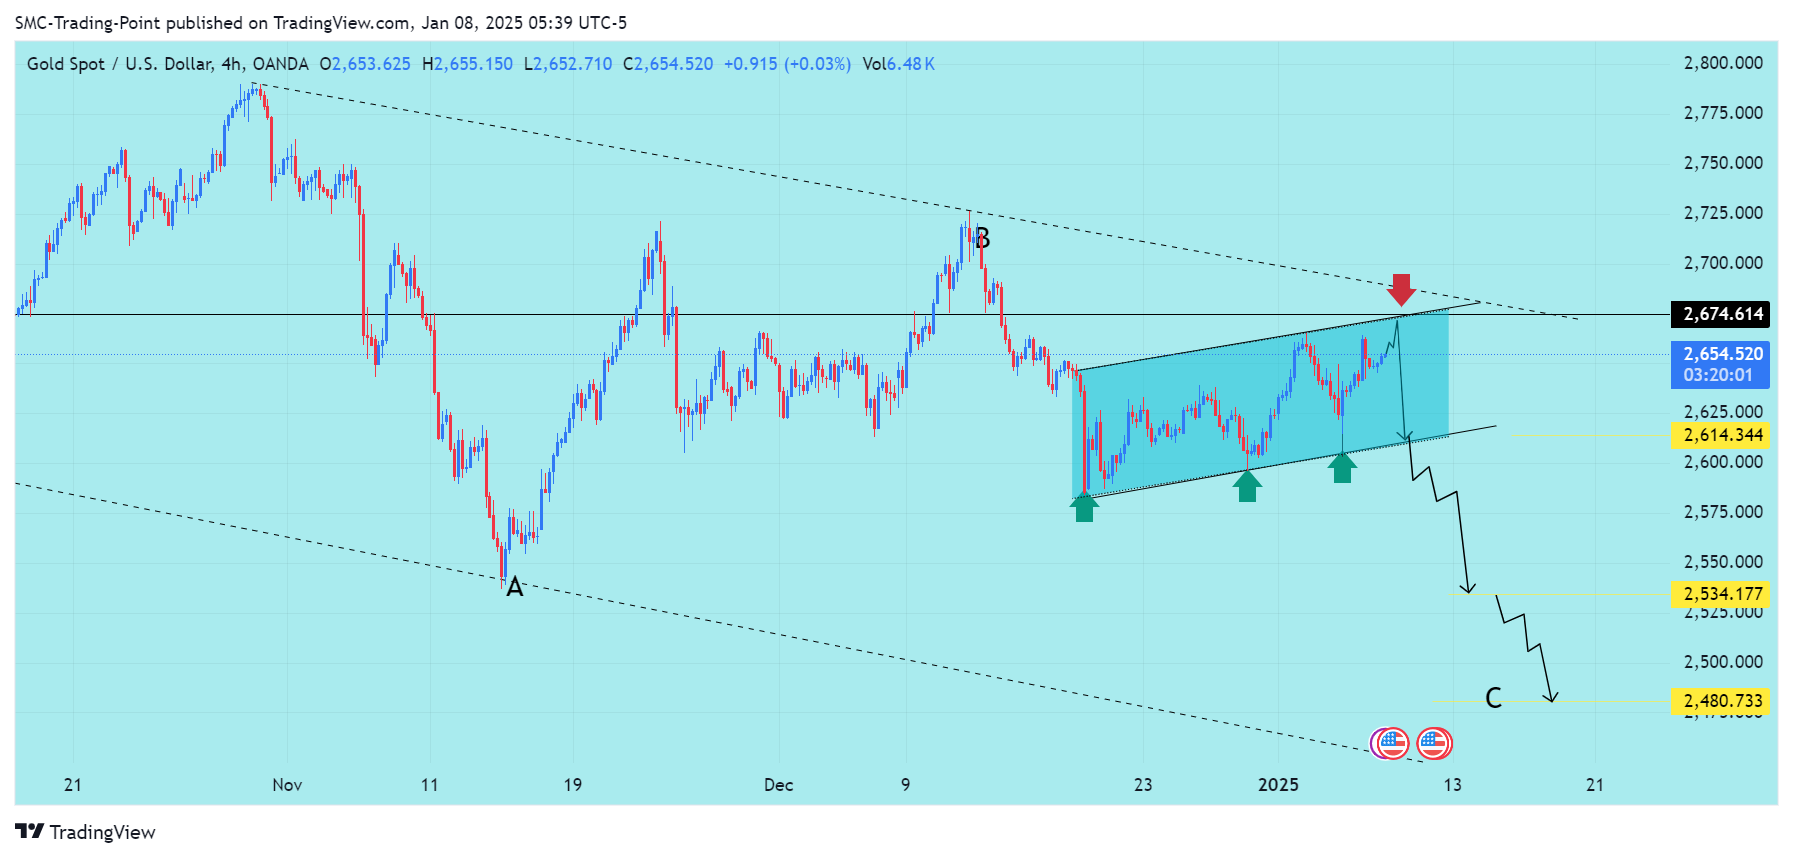The height and width of the screenshot is (858, 1793).
Task: Click the 2,575.000 price axis tick
Action: tap(1723, 512)
